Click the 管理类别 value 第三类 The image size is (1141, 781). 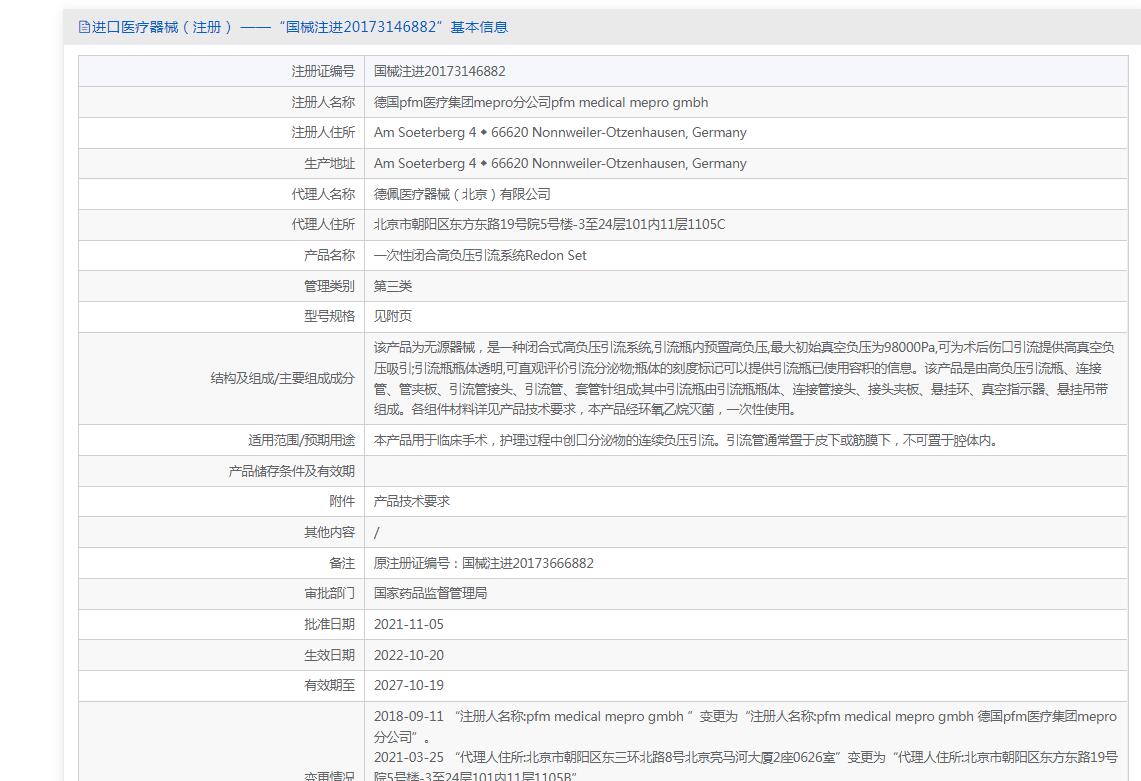coord(393,286)
